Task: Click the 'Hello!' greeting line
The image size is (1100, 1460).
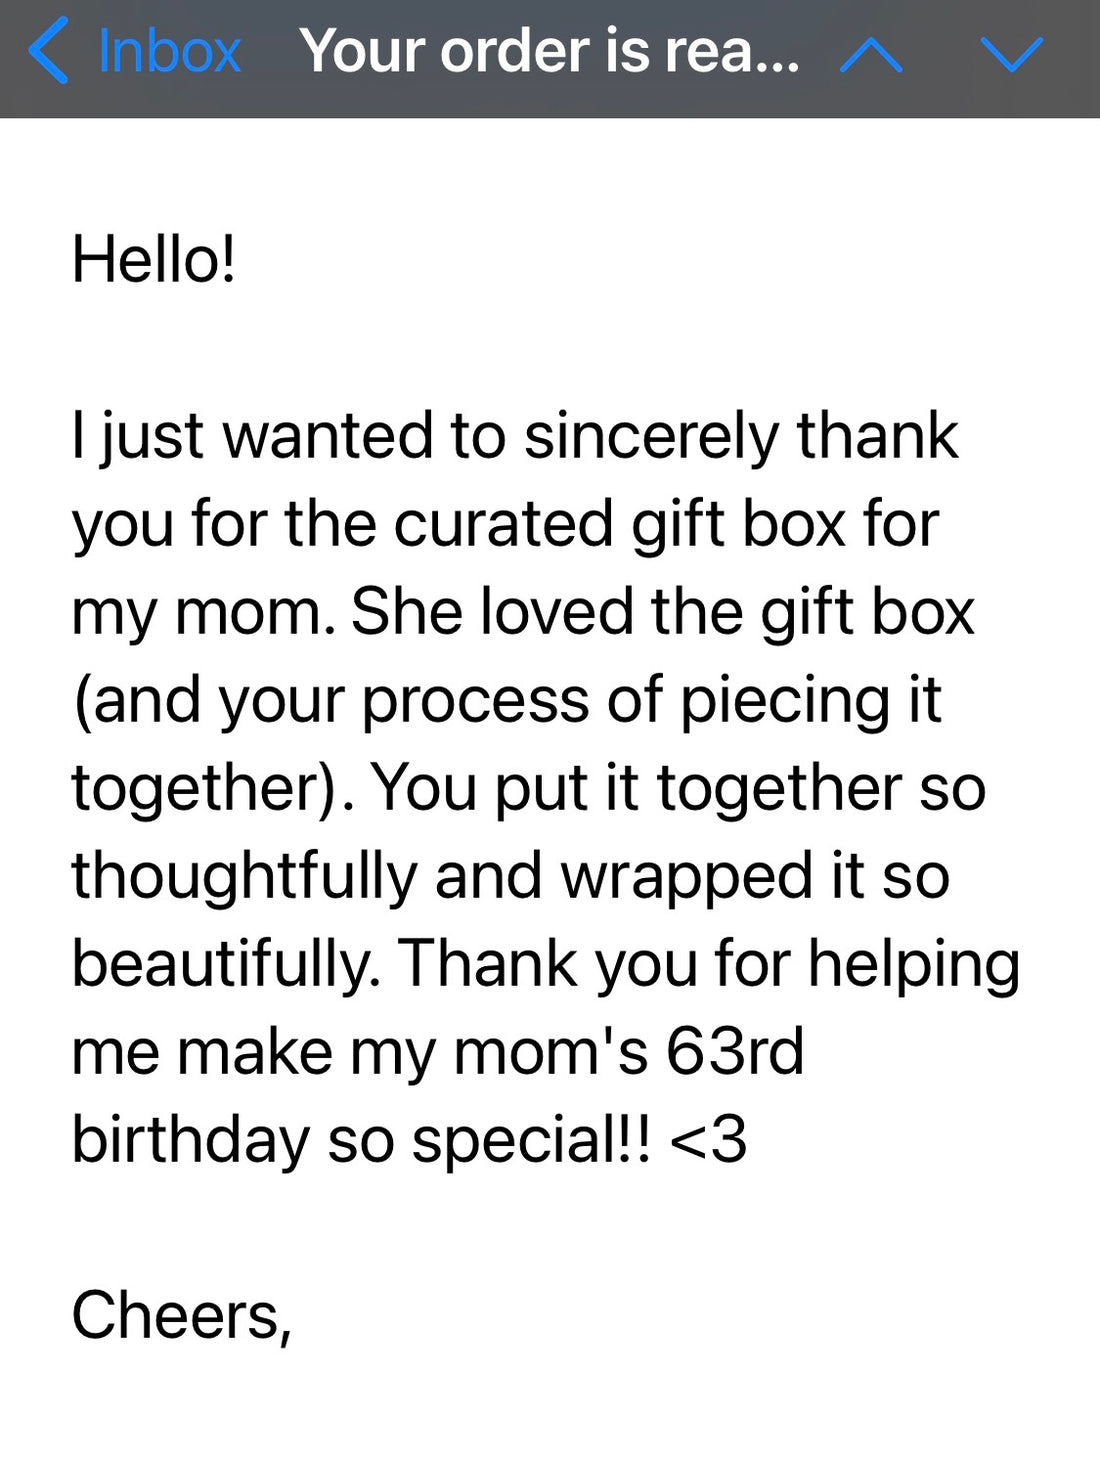Action: point(154,259)
